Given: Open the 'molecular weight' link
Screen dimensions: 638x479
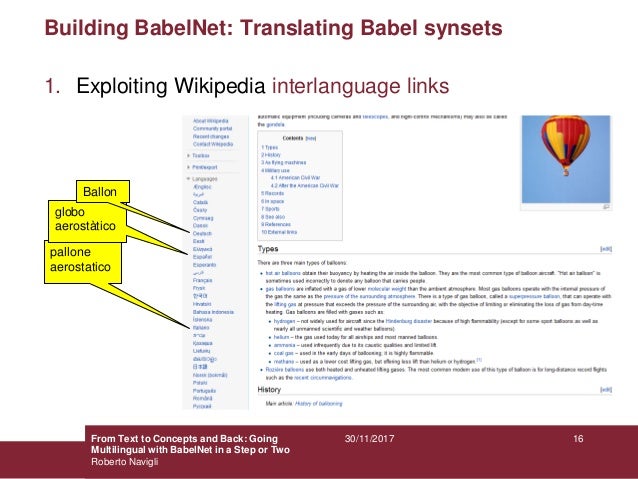Looking at the screenshot, I should pyautogui.click(x=387, y=289).
